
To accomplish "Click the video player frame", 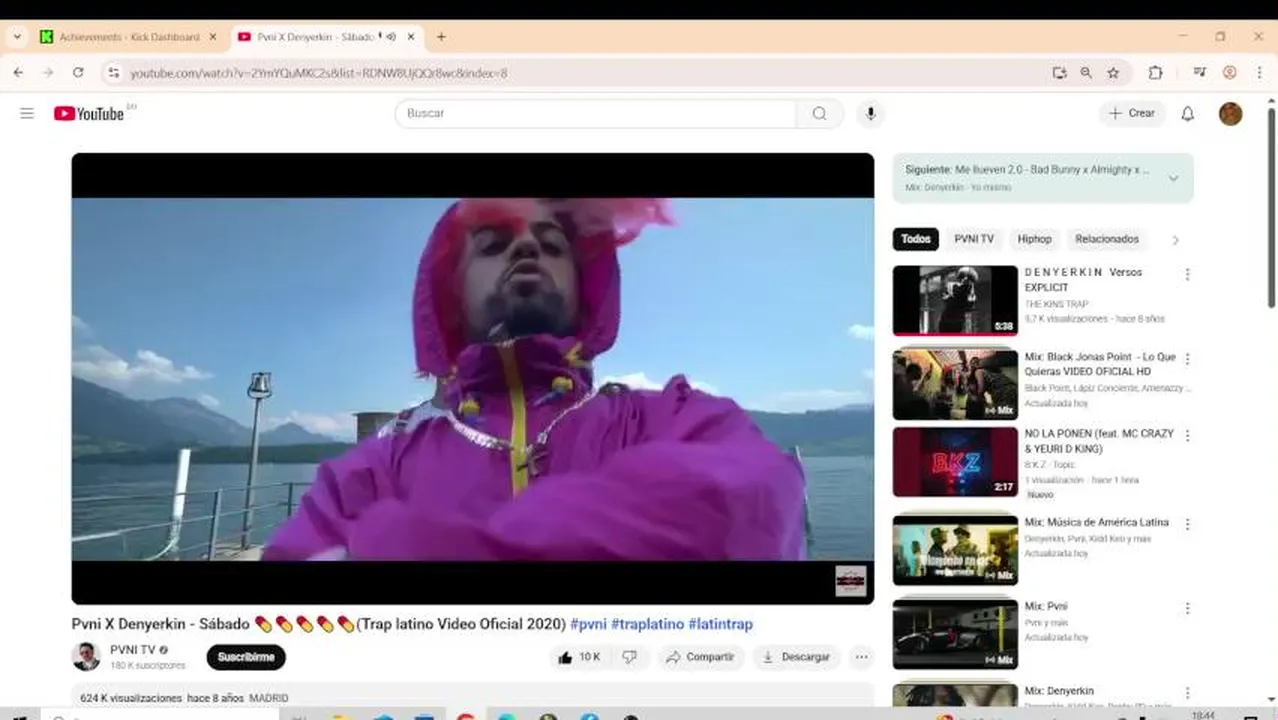I will pos(473,379).
